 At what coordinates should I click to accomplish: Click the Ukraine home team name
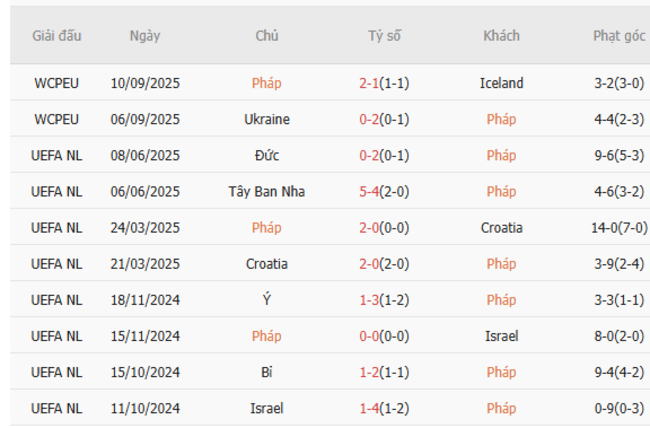(x=267, y=119)
